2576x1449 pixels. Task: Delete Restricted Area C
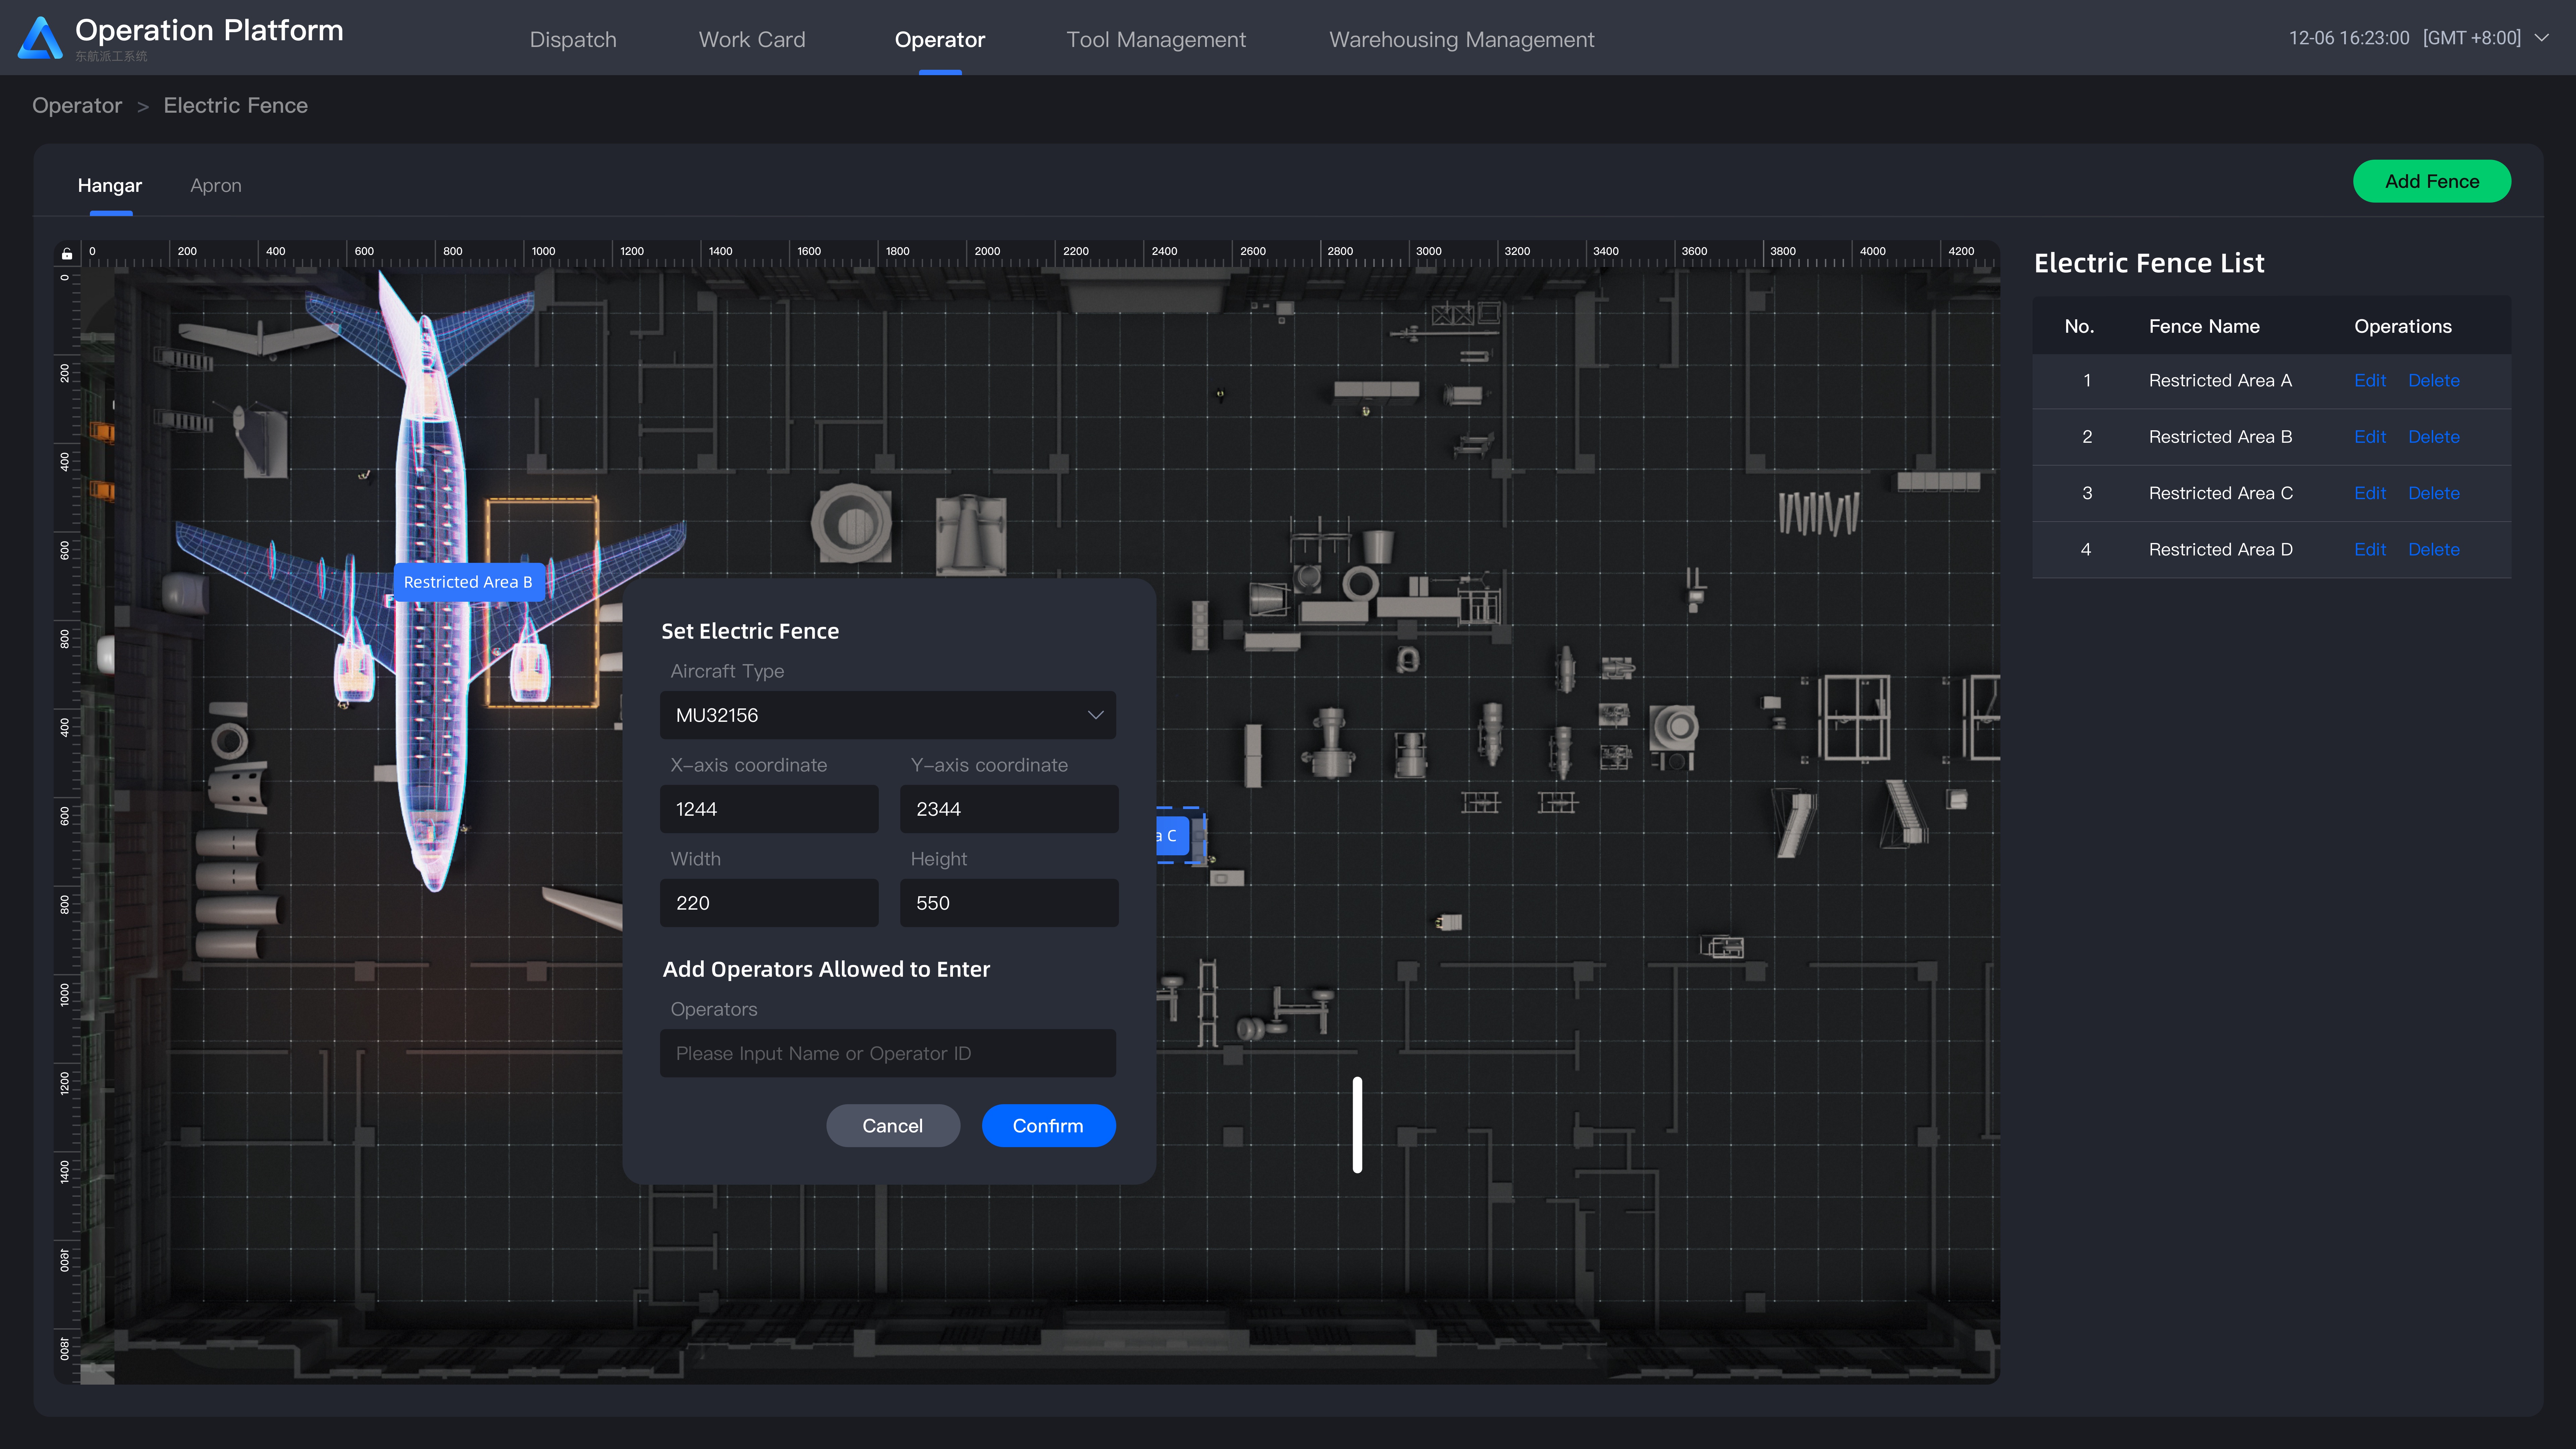2434,493
